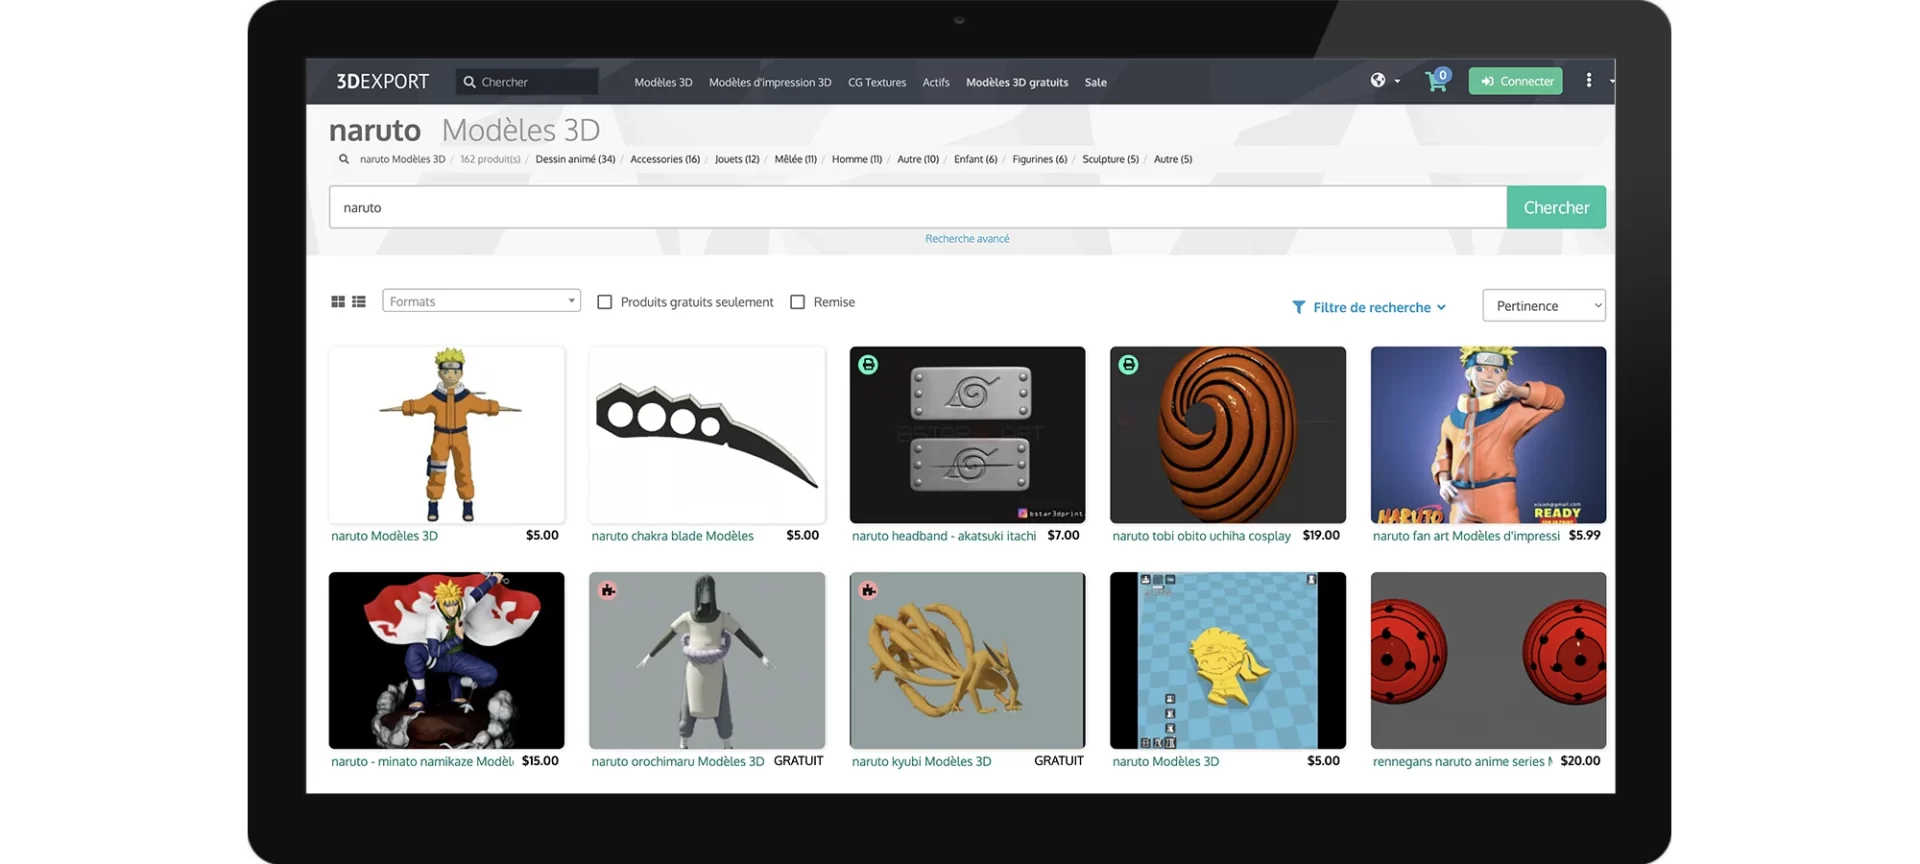Open naruto tobi obito uchiha cosplay title
This screenshot has width=1920, height=864.
tap(1201, 536)
